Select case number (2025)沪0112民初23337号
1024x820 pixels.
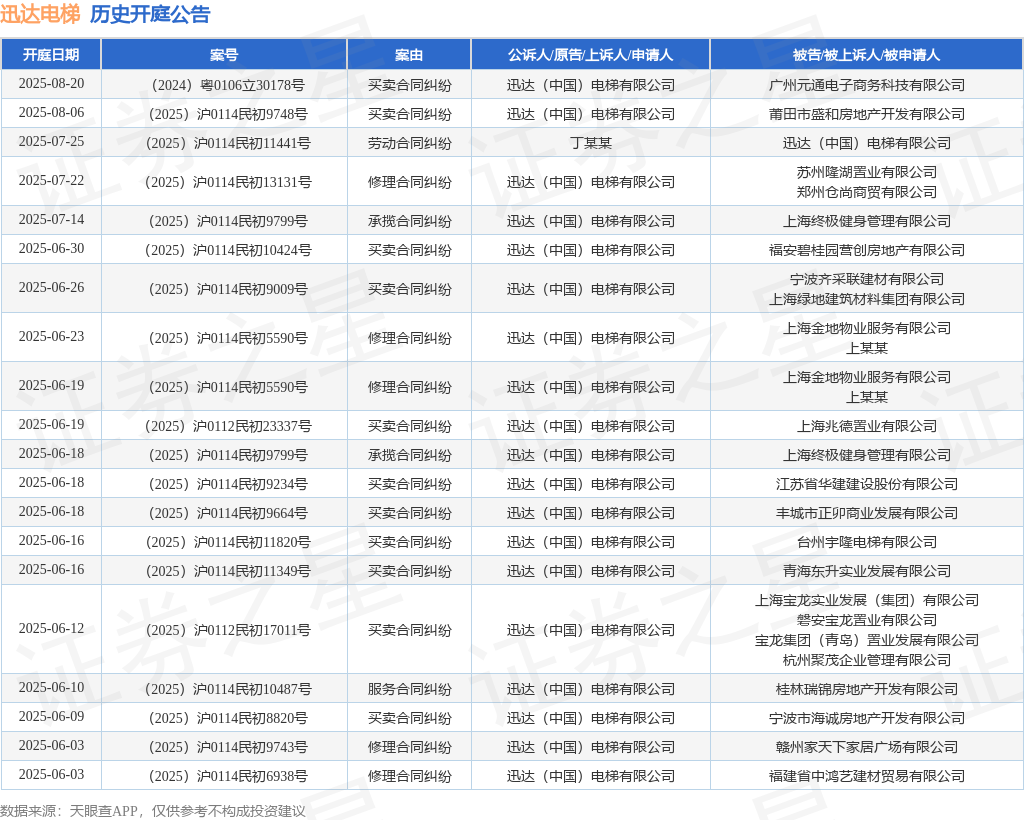[x=224, y=426]
